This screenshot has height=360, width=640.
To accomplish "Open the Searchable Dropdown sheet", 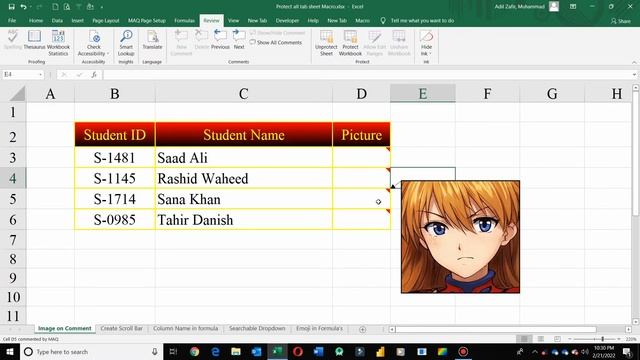I will pyautogui.click(x=257, y=329).
